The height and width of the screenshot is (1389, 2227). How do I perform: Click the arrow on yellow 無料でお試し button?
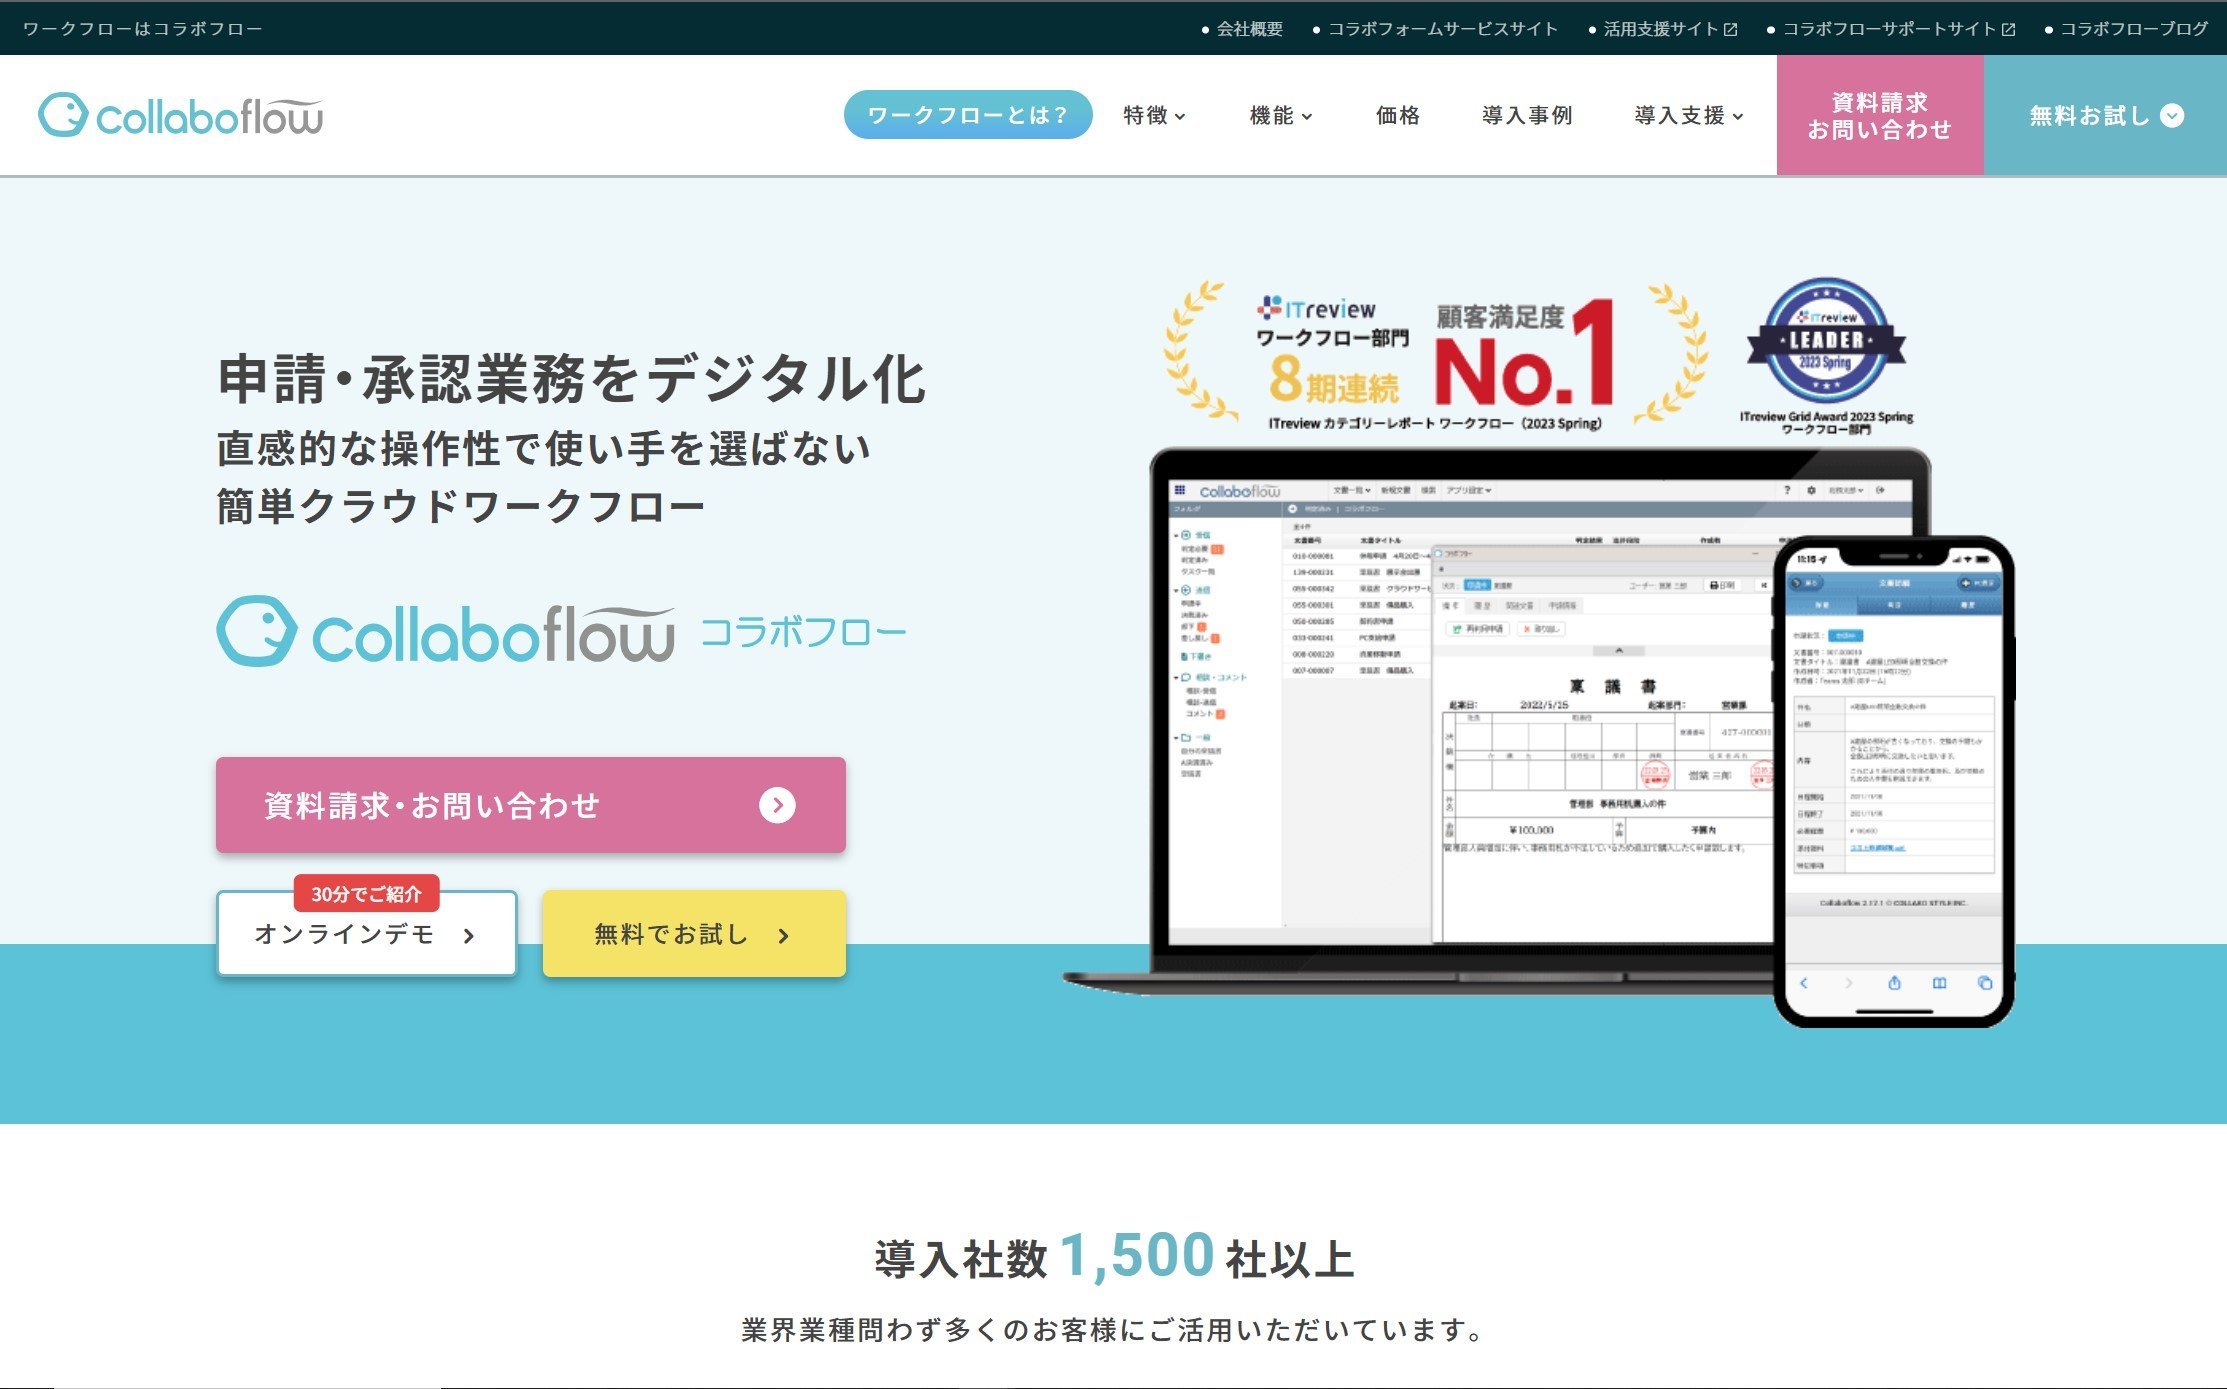coord(784,935)
